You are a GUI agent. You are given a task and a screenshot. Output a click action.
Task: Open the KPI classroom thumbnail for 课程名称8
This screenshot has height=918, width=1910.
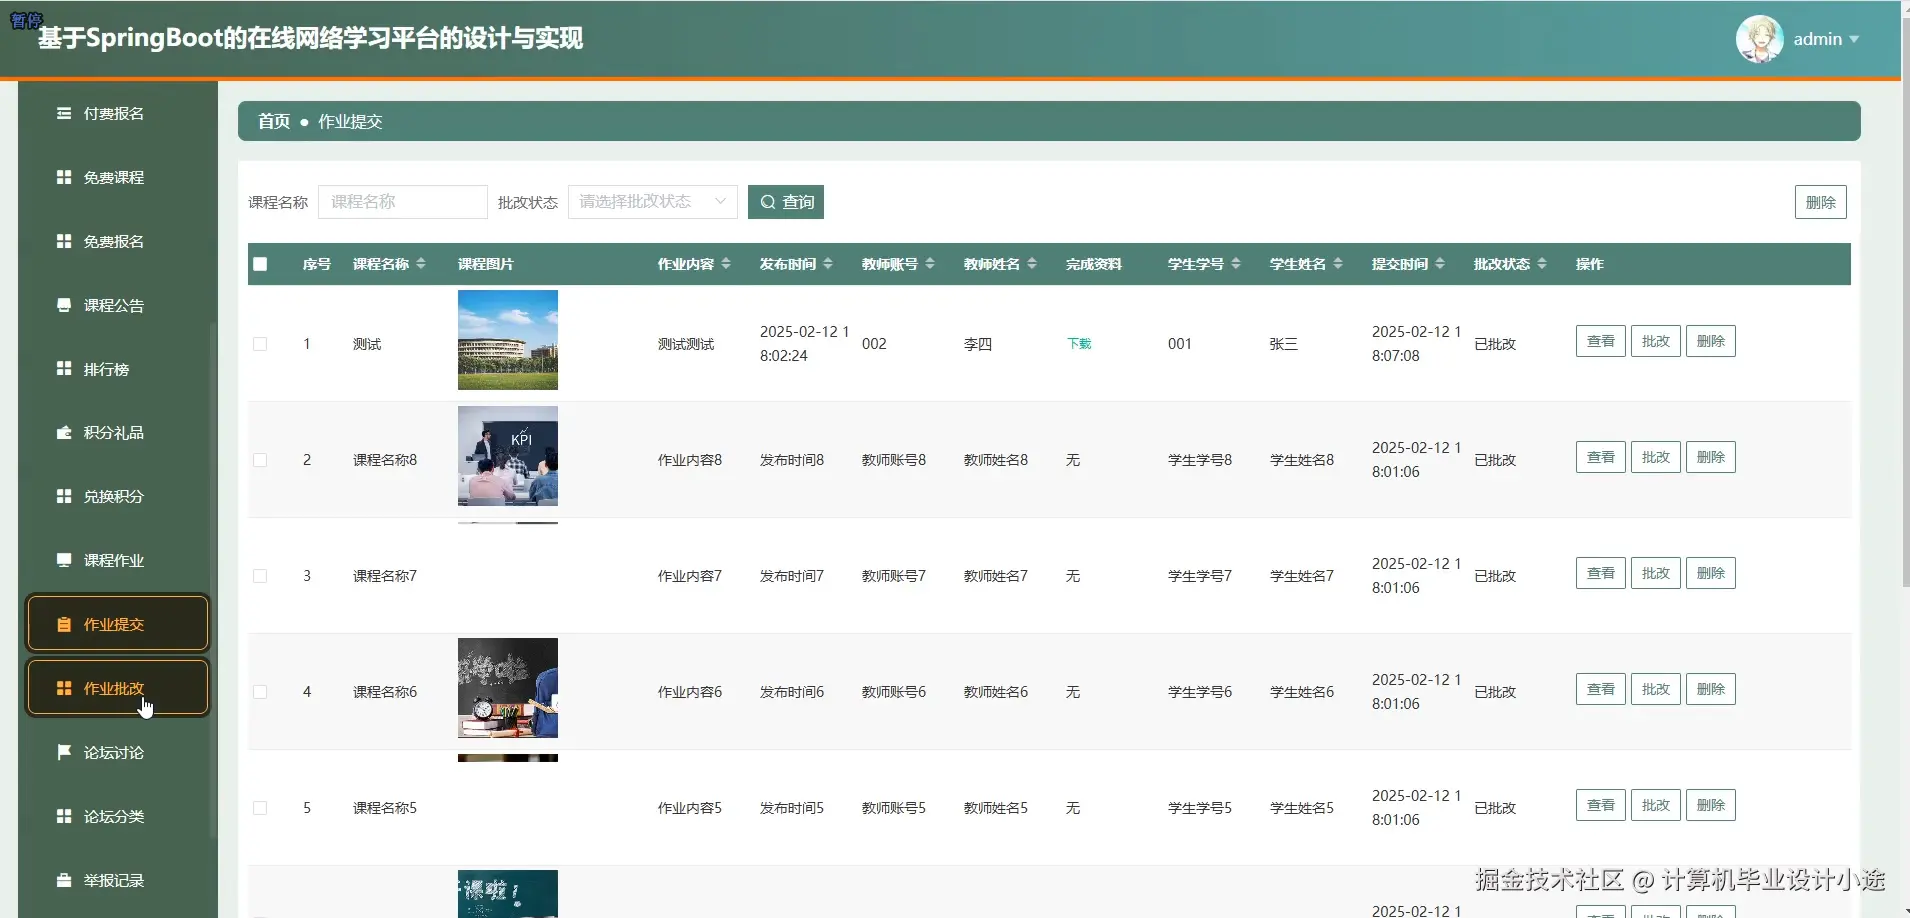point(508,456)
